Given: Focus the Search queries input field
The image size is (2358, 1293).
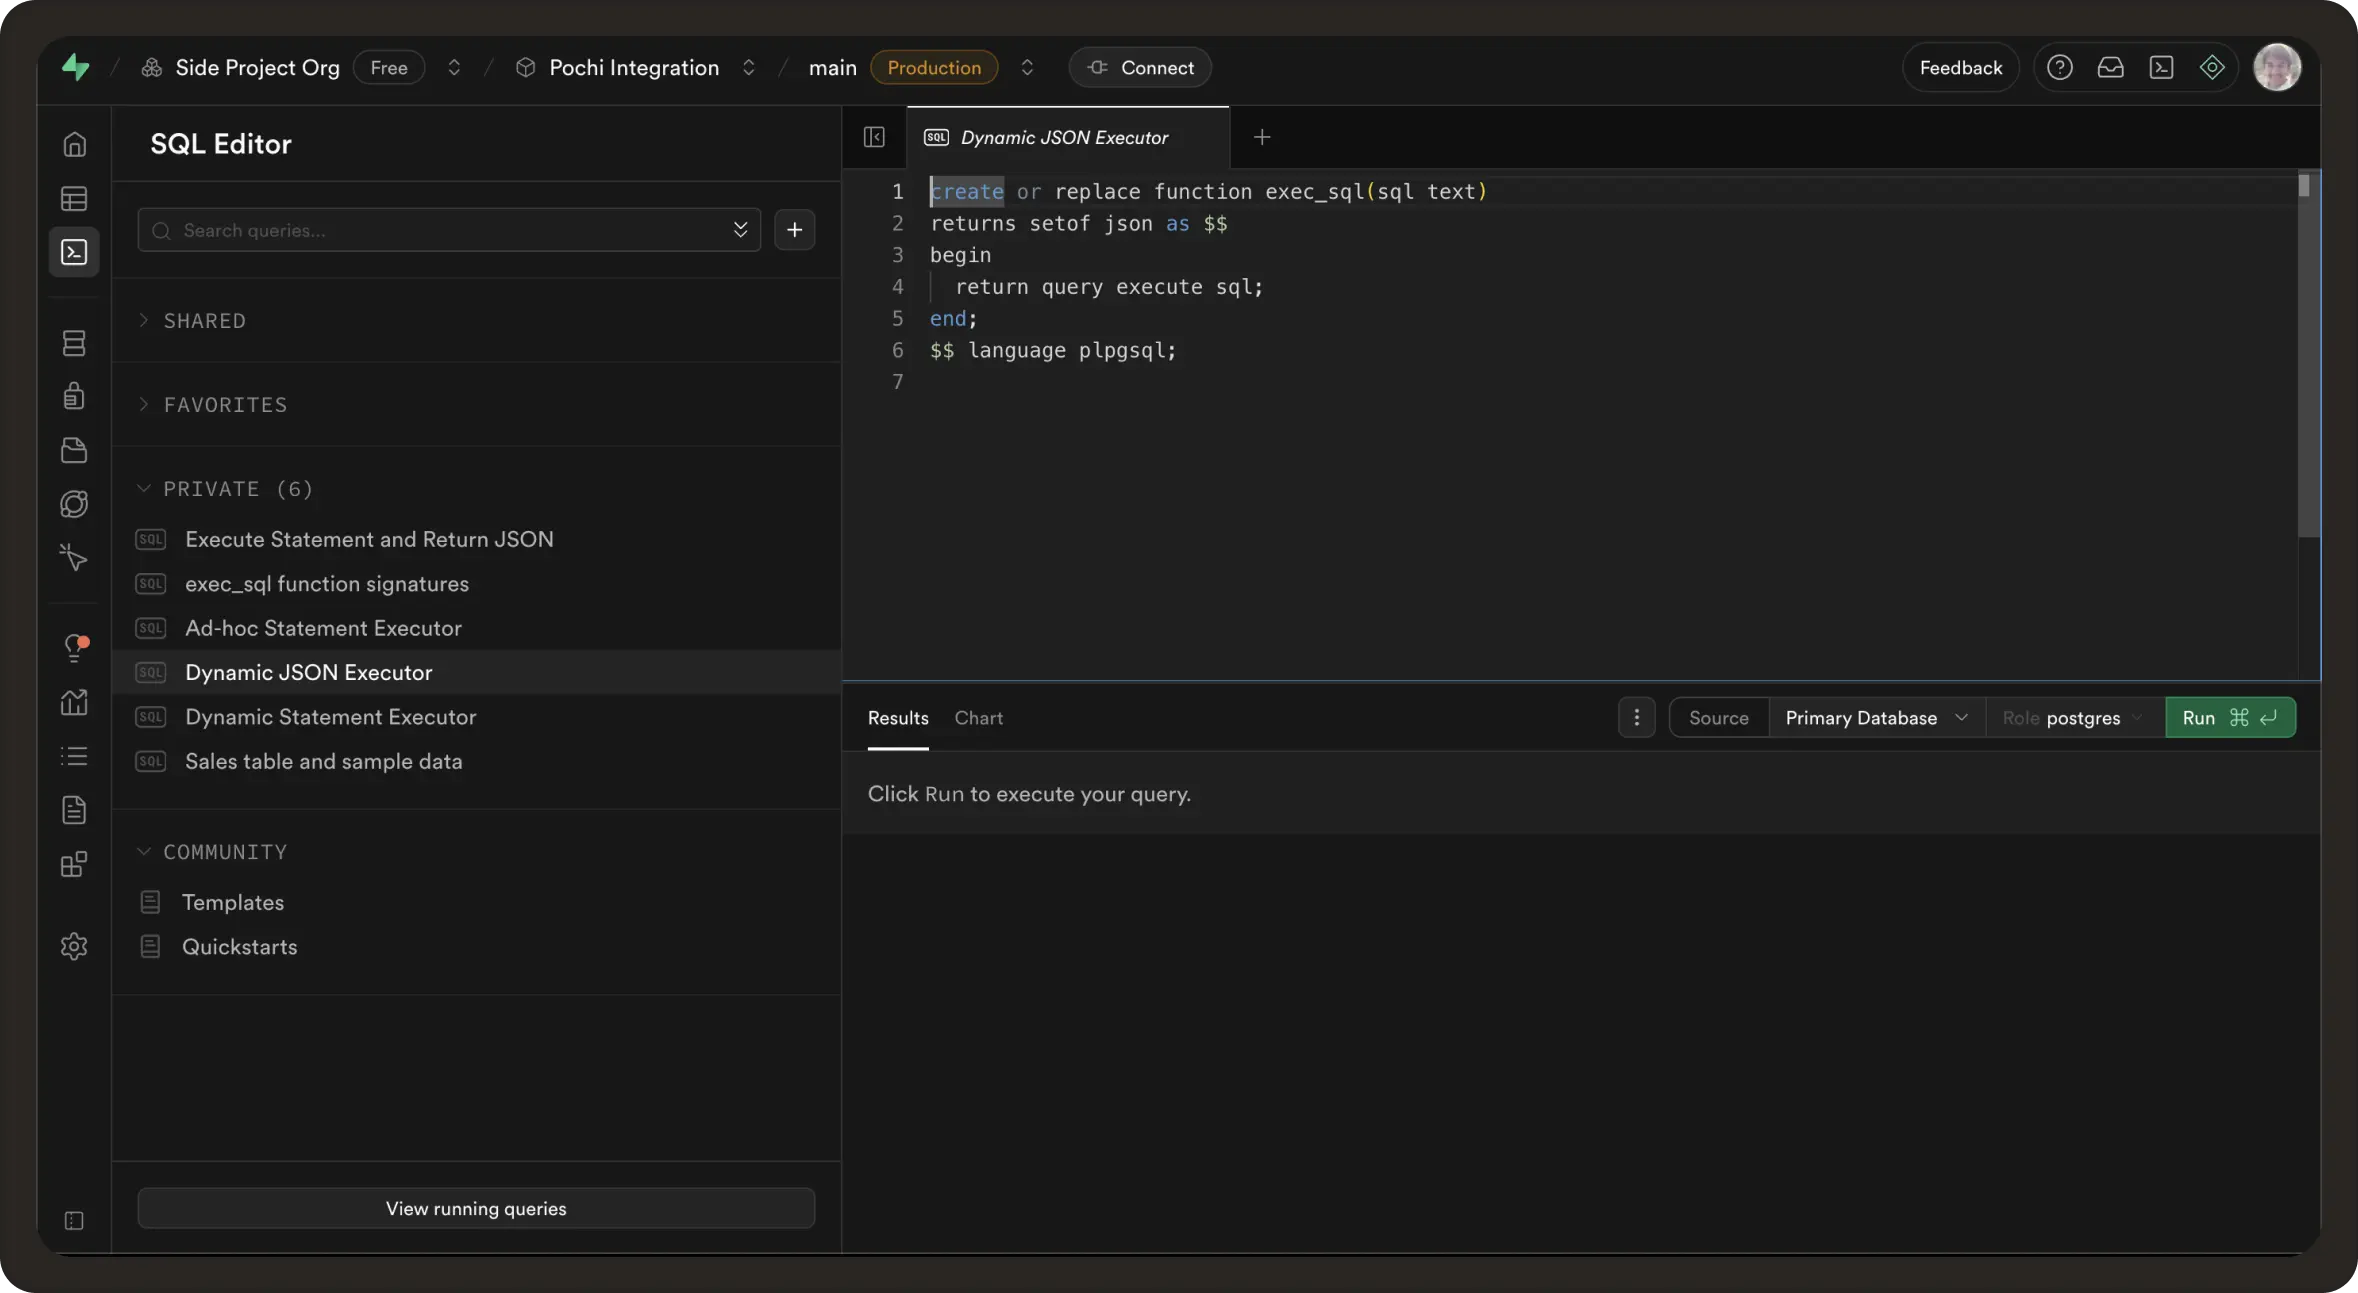Looking at the screenshot, I should point(440,231).
